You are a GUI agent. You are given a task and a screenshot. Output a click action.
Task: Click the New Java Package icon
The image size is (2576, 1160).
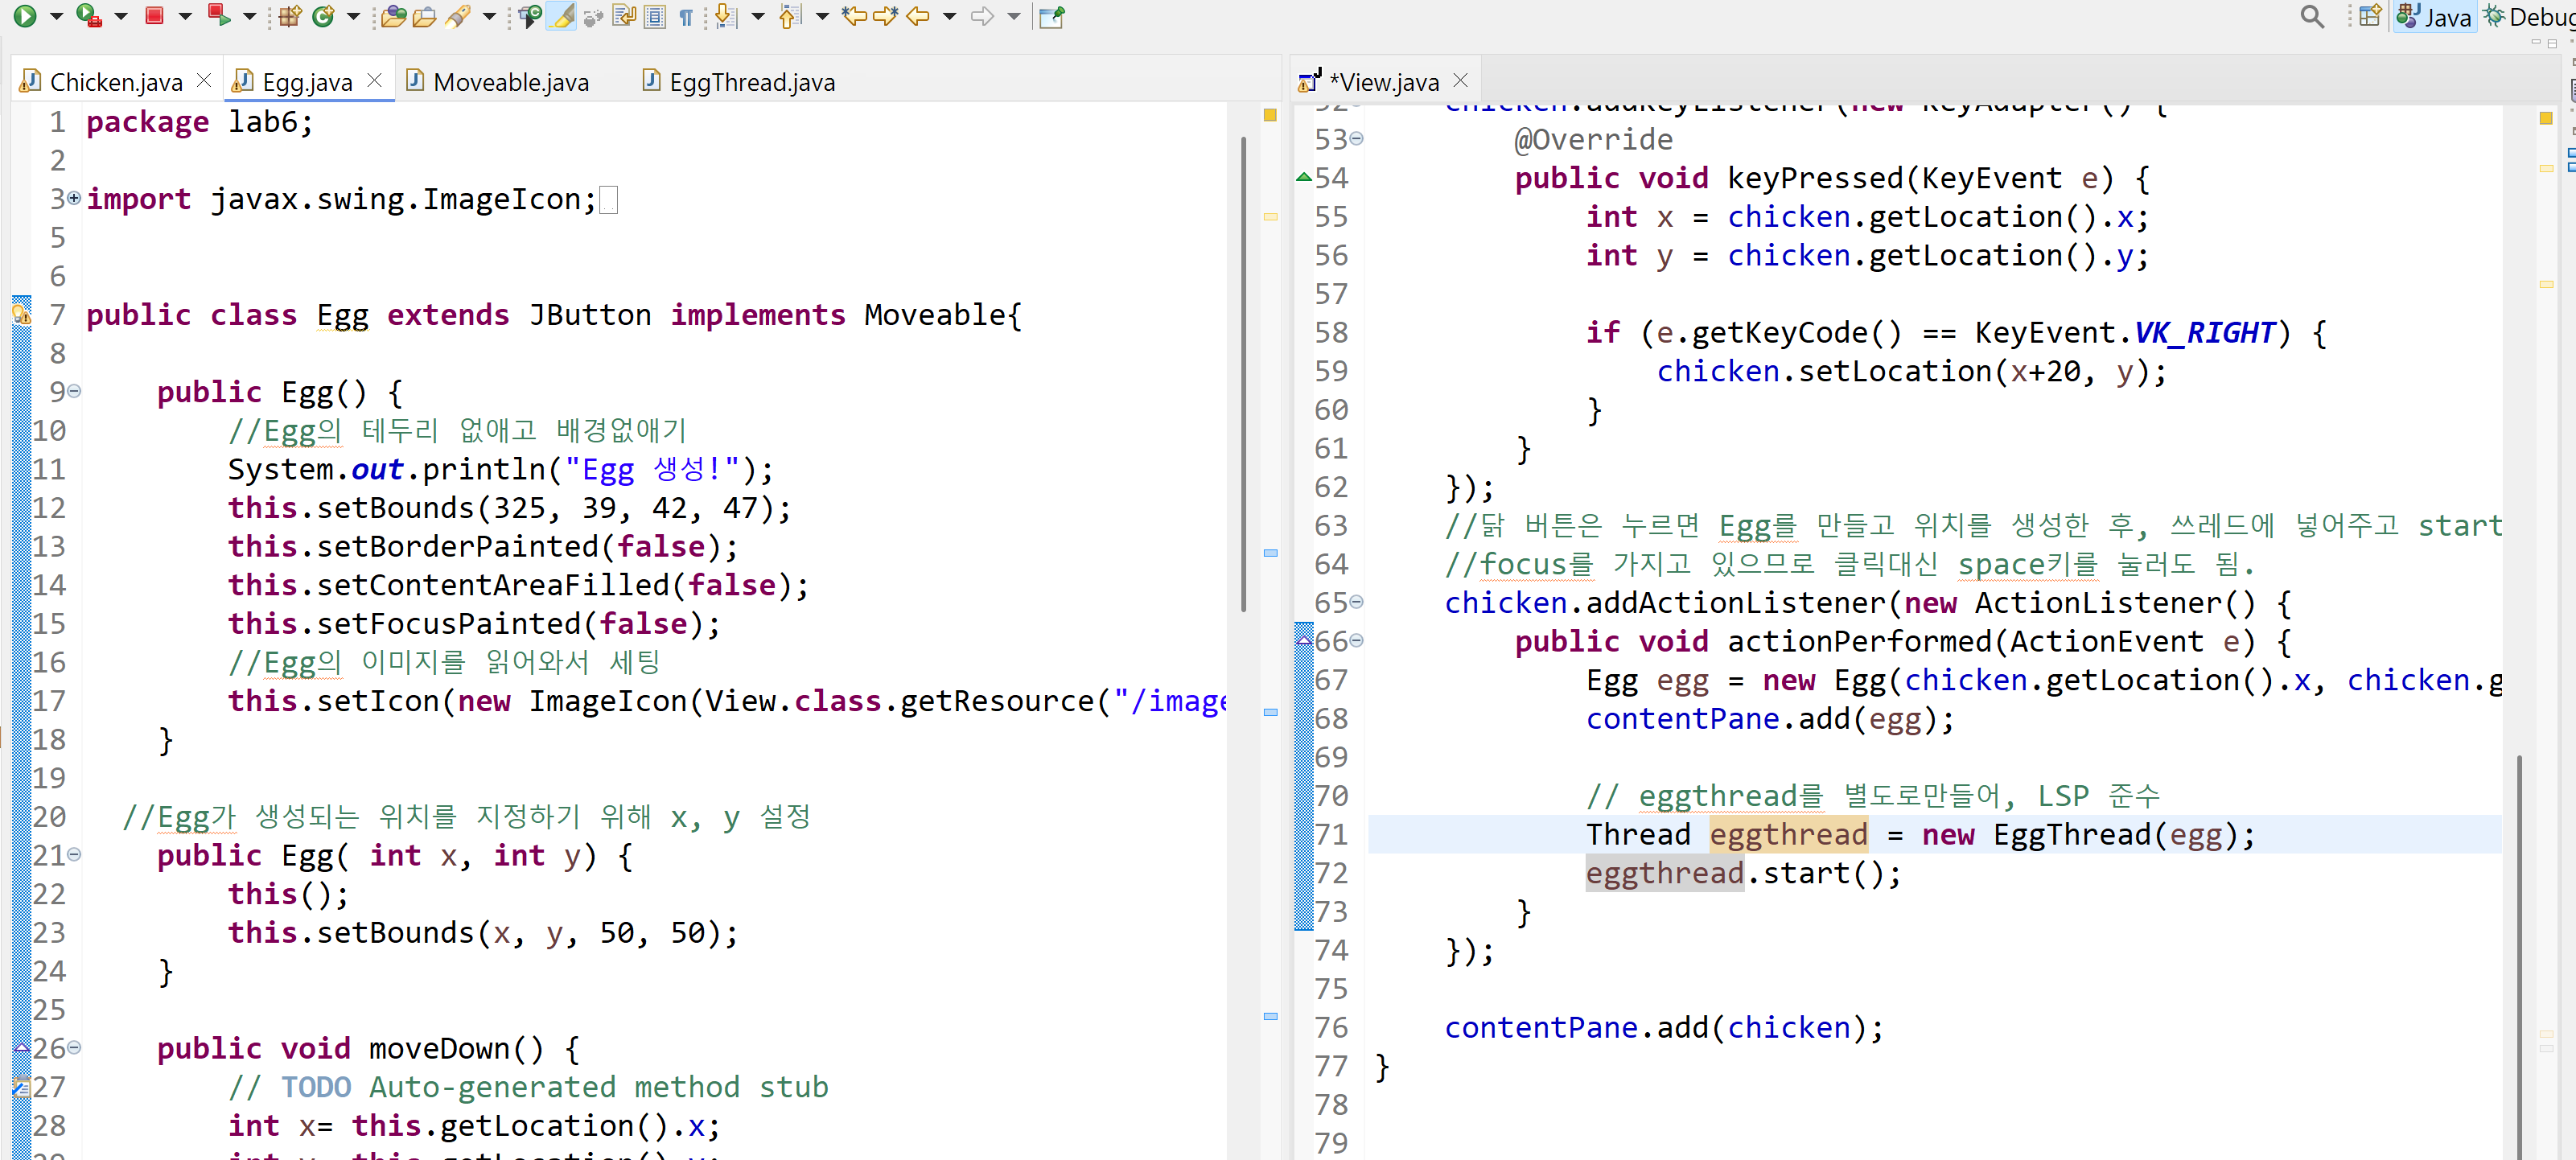pos(290,16)
